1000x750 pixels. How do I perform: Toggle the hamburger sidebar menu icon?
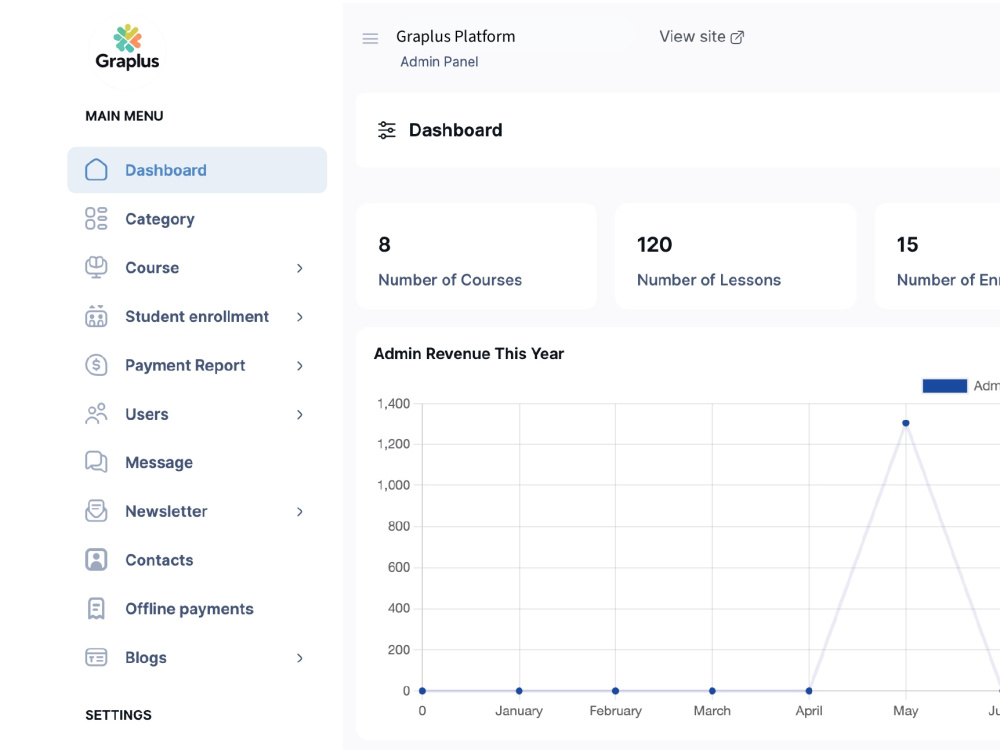click(370, 39)
